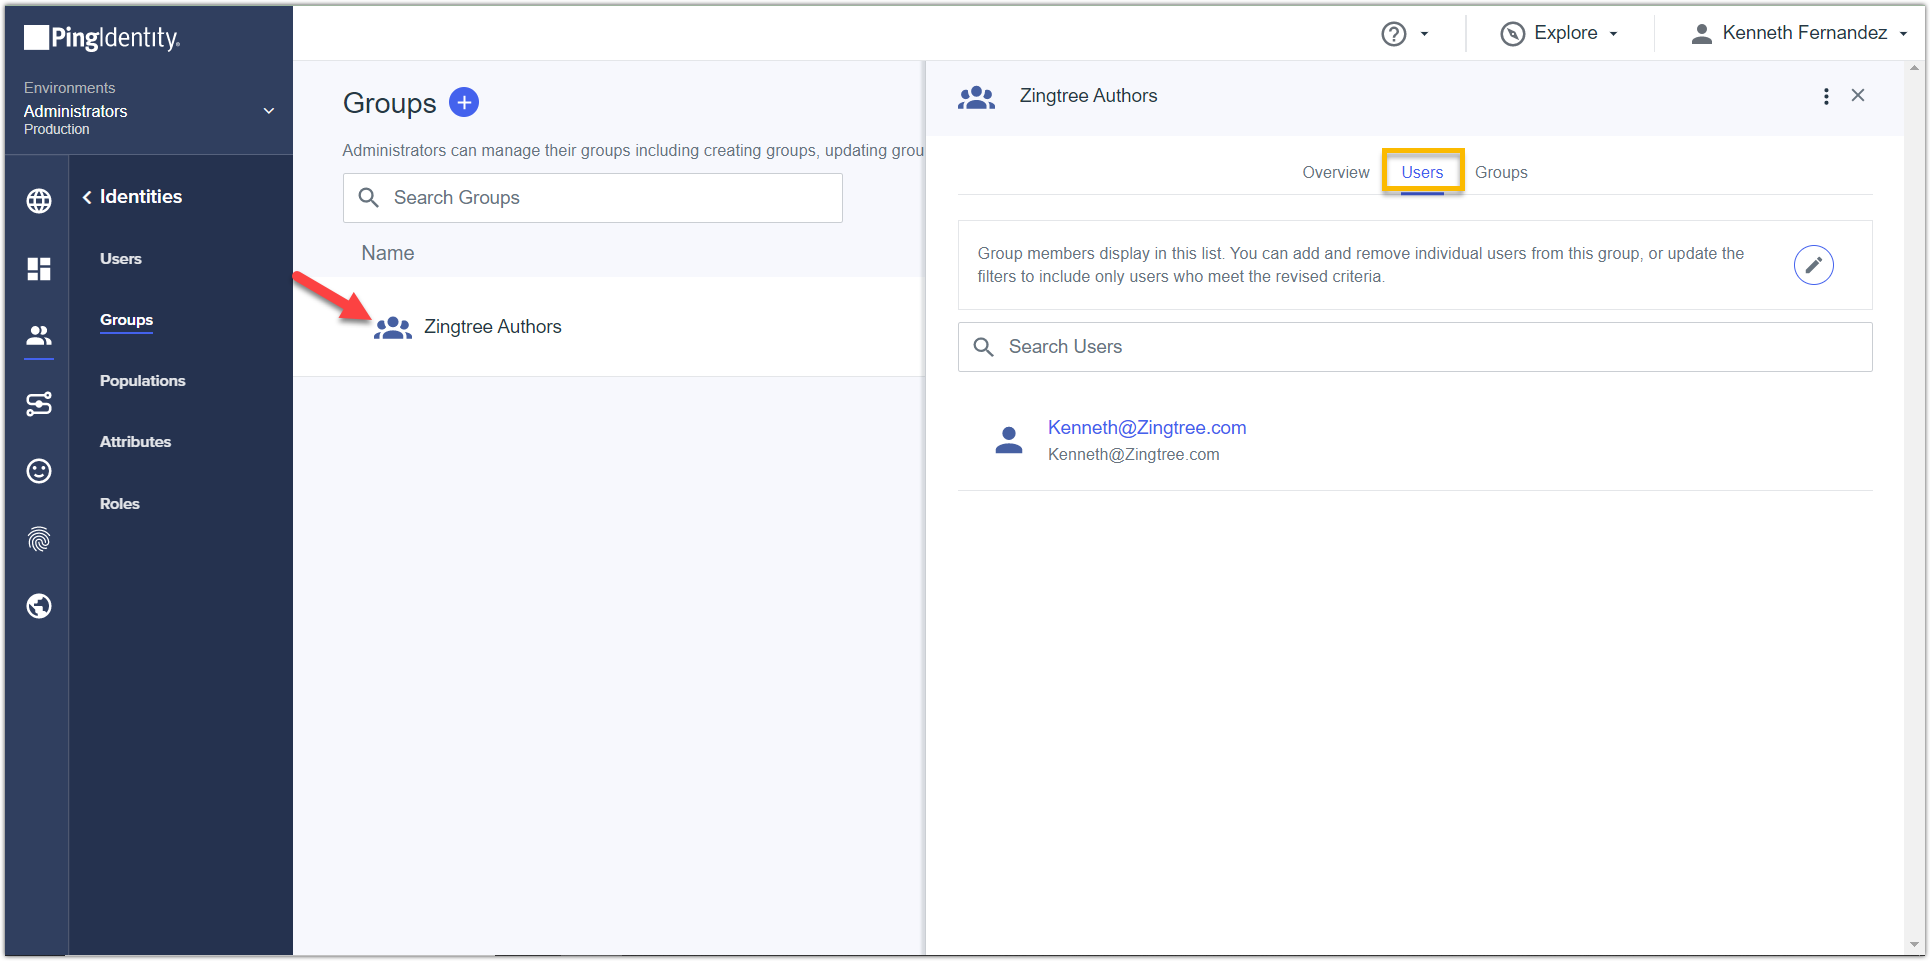Open the smiley face experiences icon
Image resolution: width=1930 pixels, height=961 pixels.
tap(39, 471)
